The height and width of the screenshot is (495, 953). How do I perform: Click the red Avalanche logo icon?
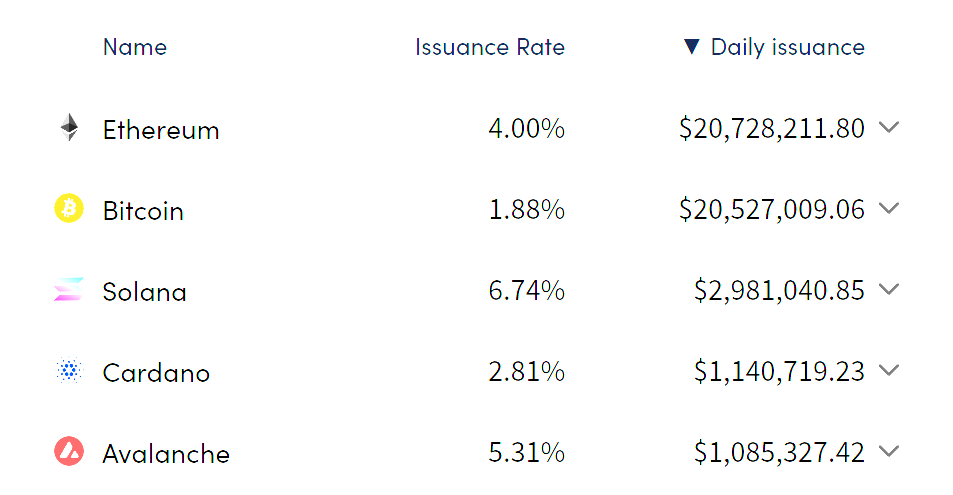click(68, 452)
